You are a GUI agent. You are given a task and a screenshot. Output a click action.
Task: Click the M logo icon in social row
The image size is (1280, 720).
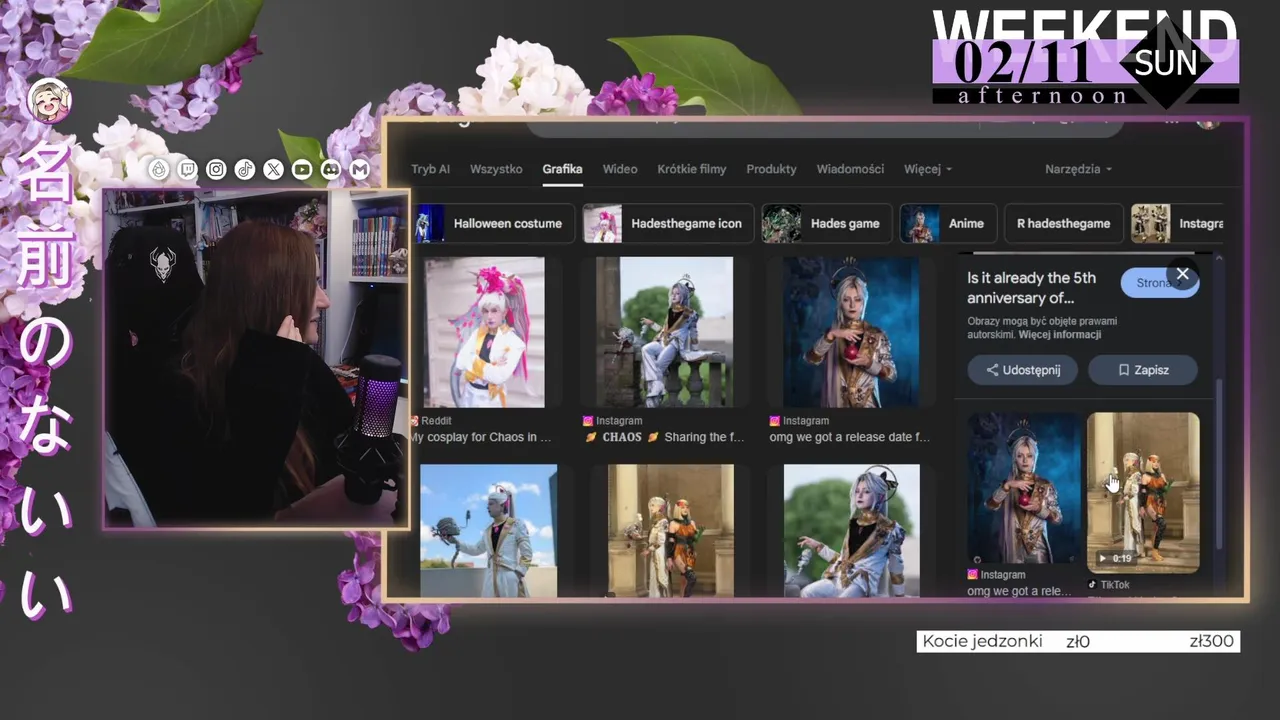tap(360, 170)
